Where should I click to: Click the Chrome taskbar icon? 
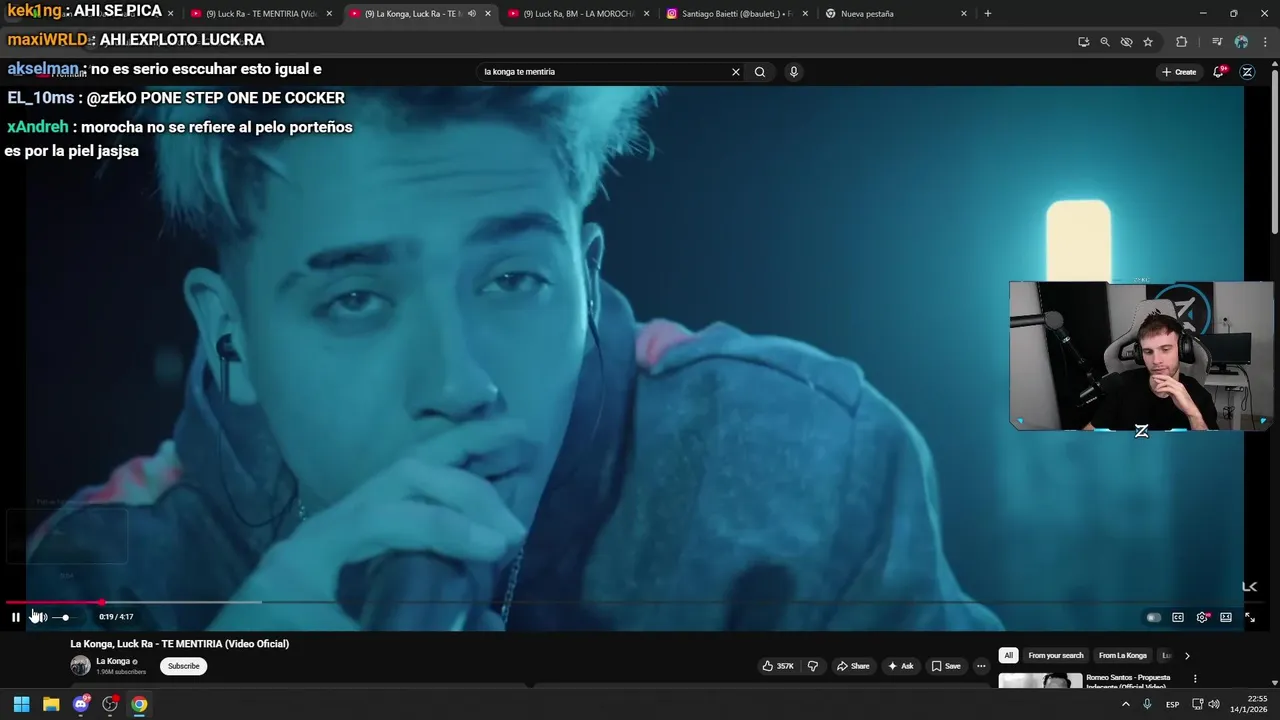coord(139,704)
